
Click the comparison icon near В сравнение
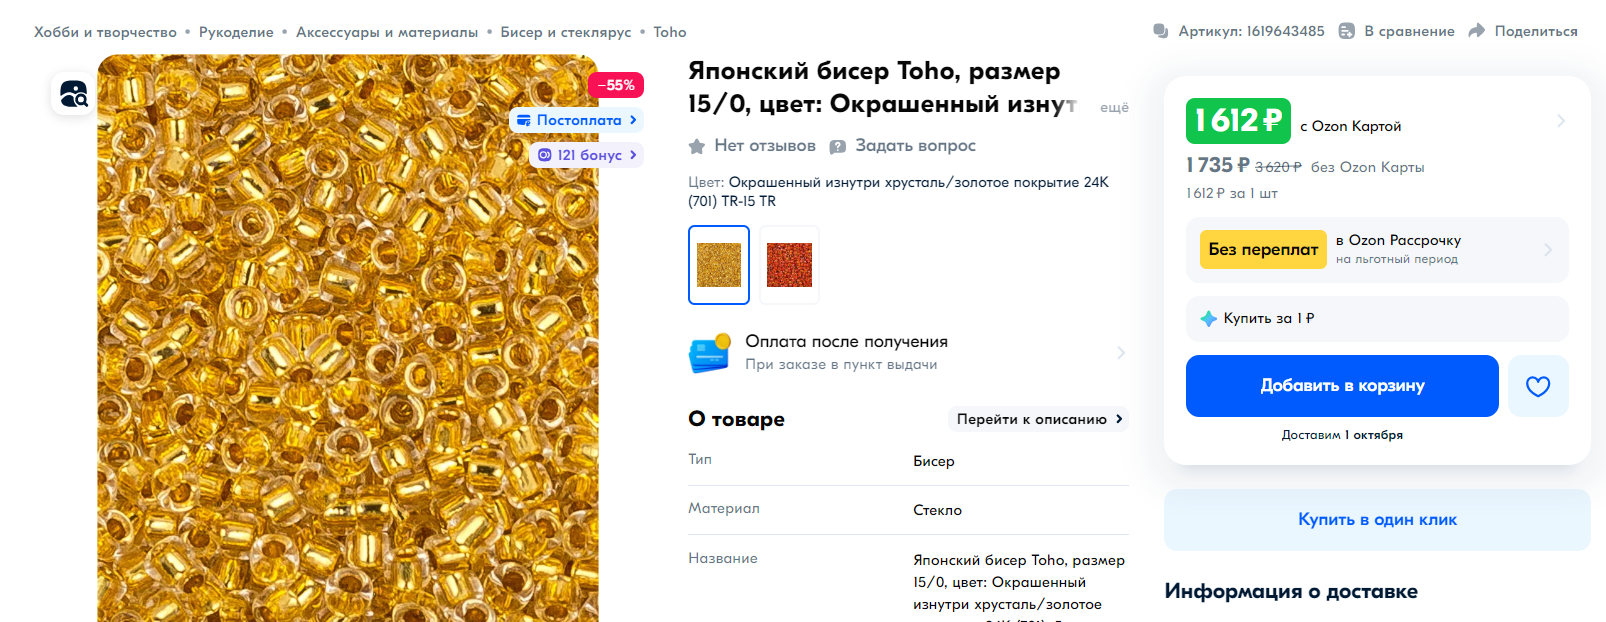(1347, 31)
